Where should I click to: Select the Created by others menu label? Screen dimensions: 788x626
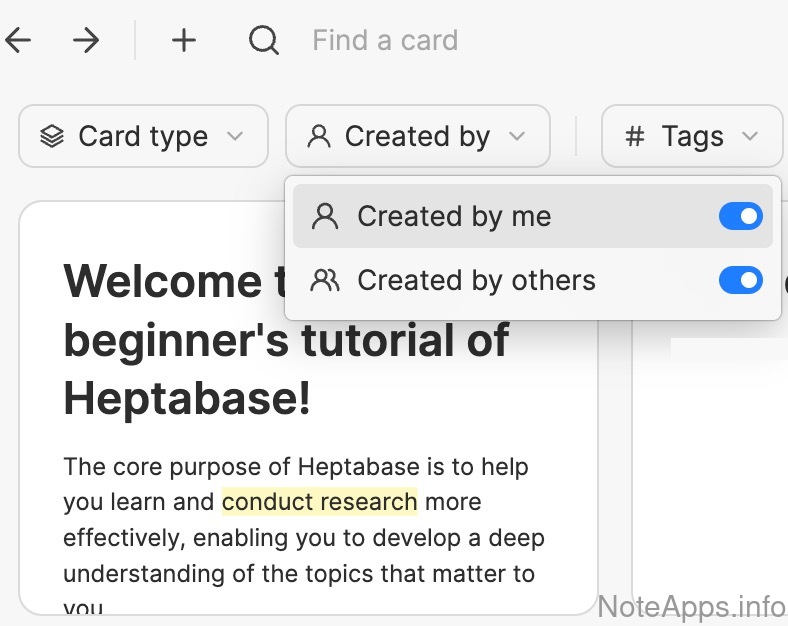pos(476,280)
